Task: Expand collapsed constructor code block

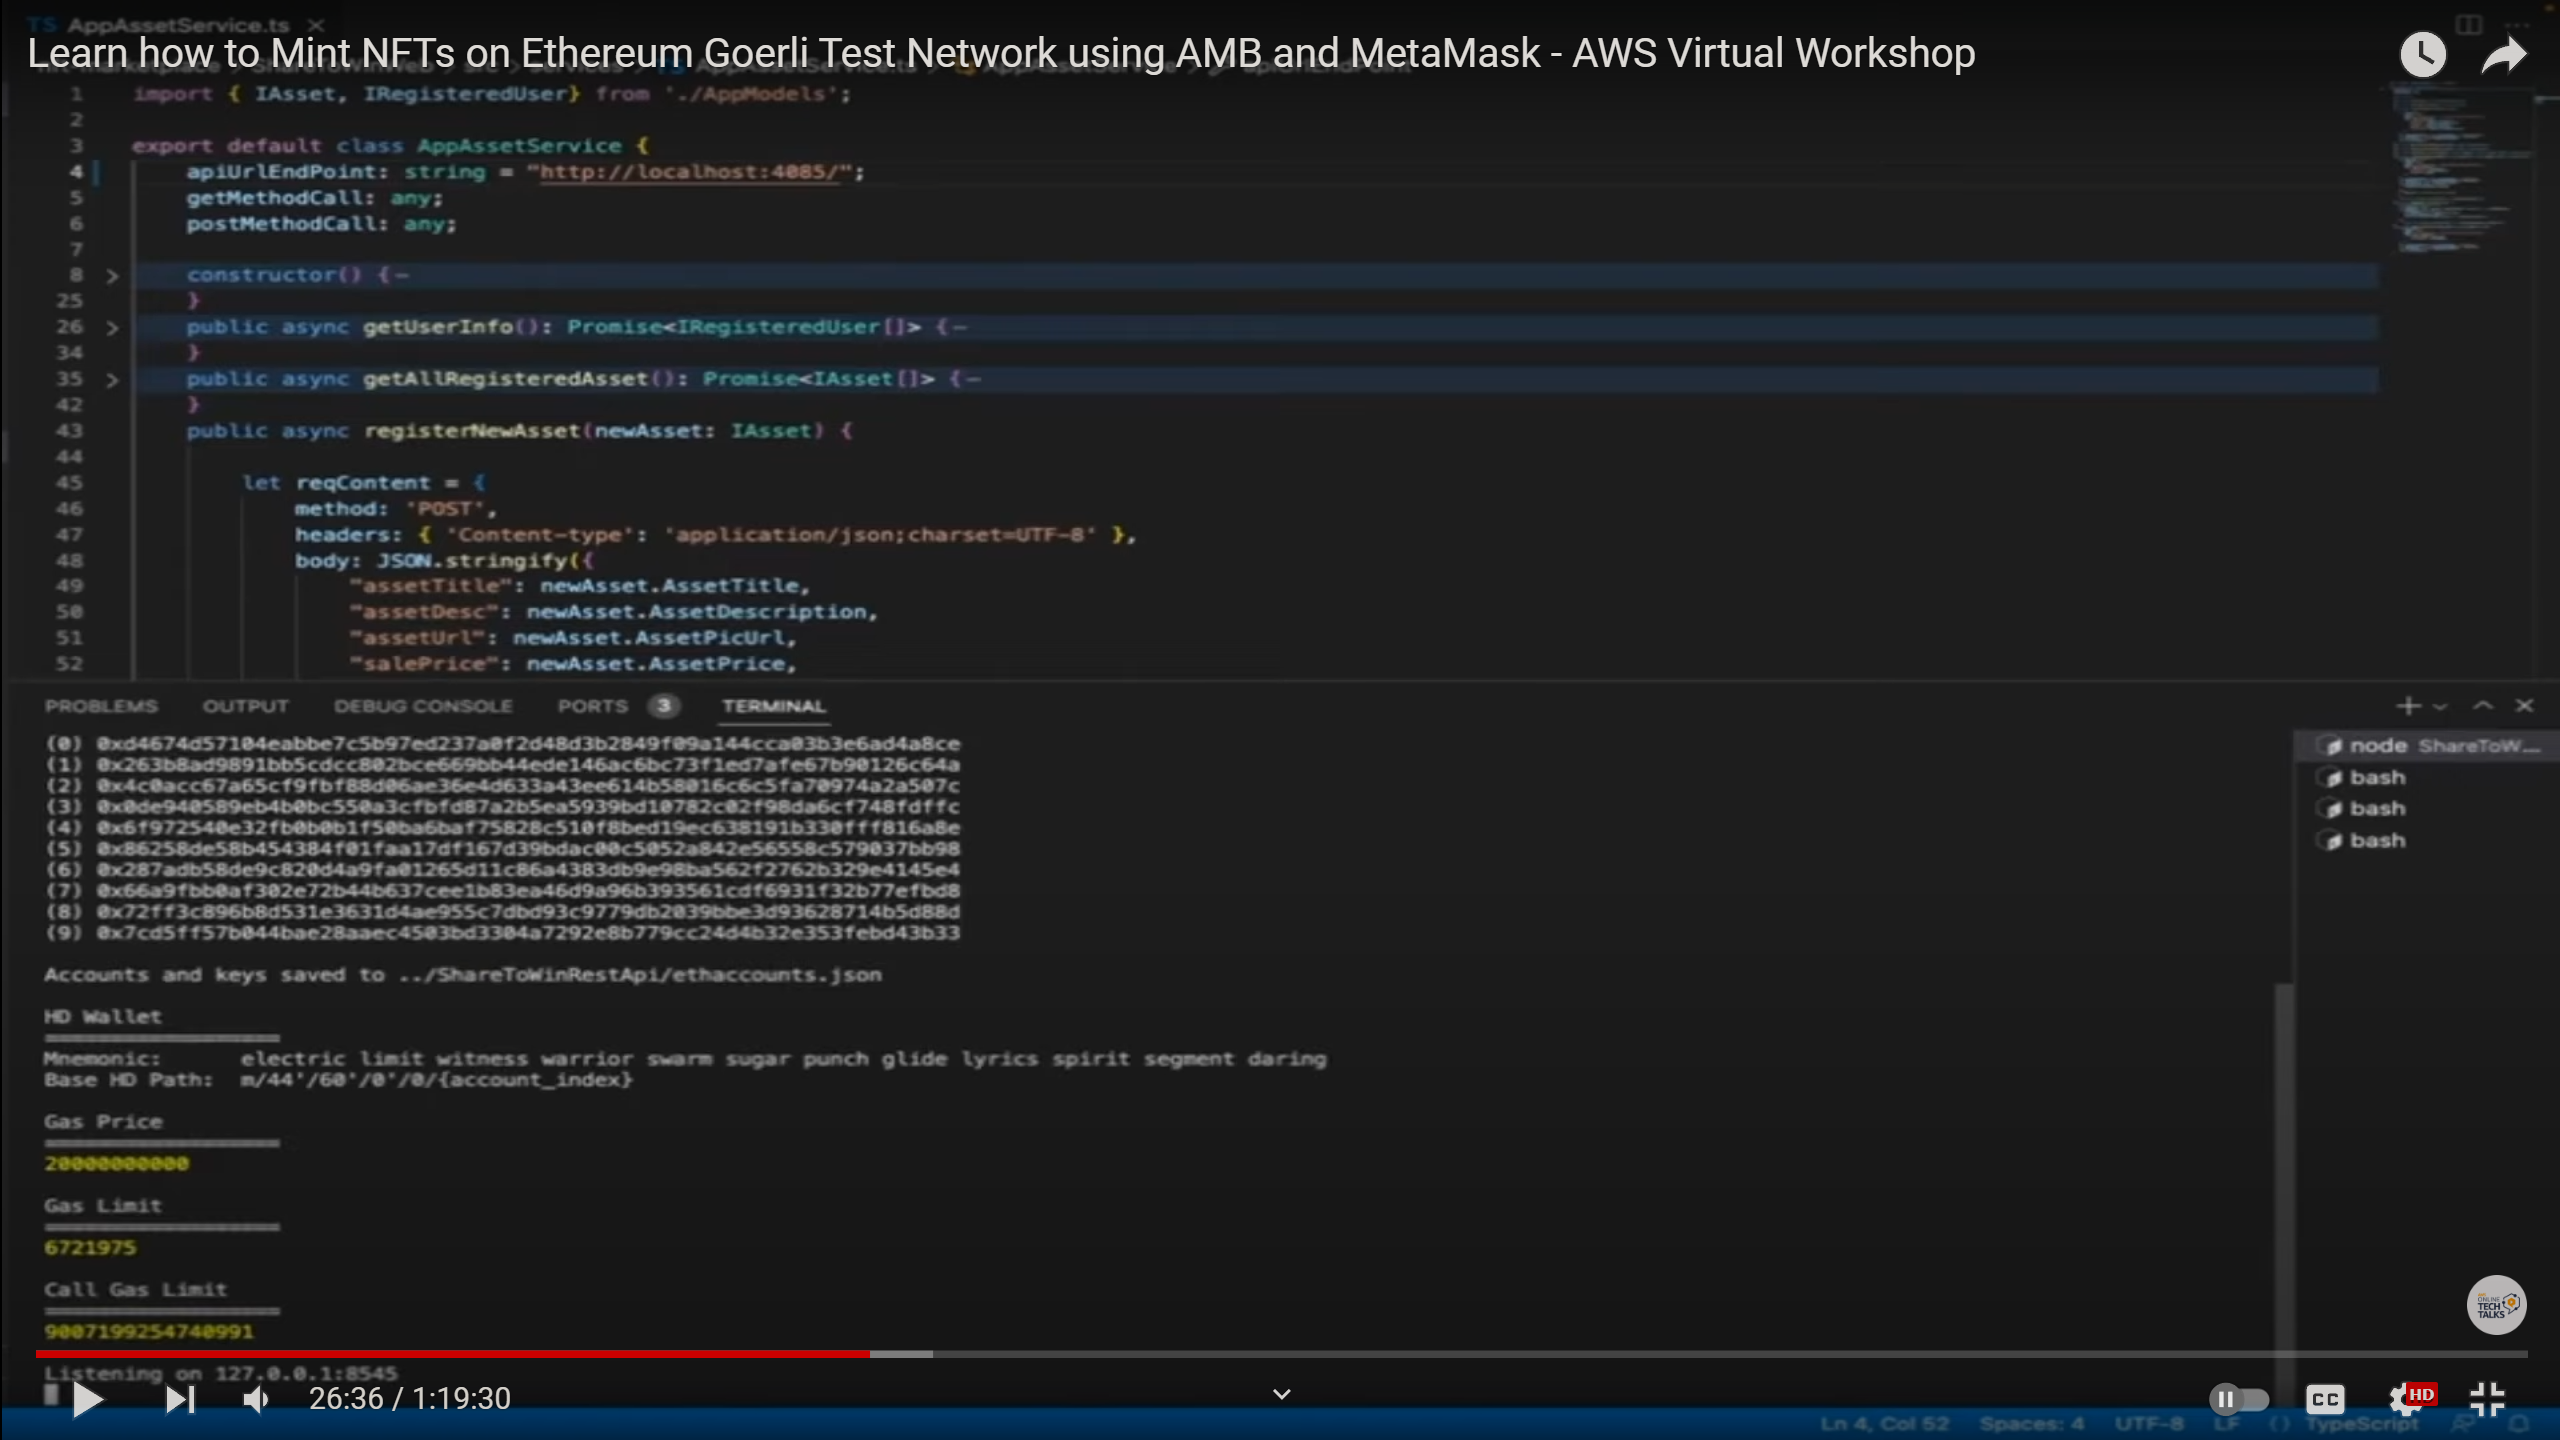Action: [112, 275]
